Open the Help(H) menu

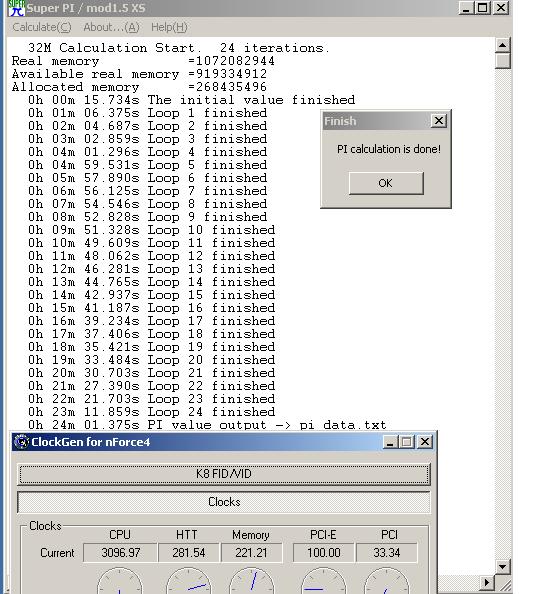[169, 27]
